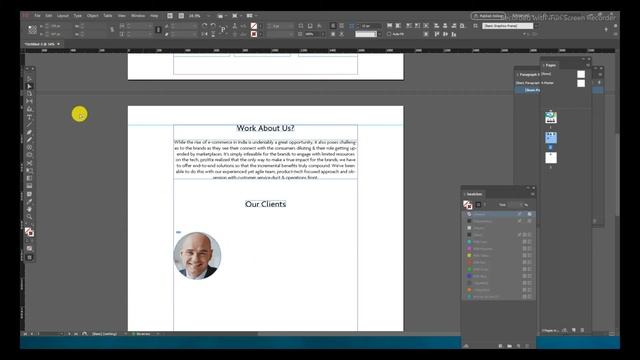This screenshot has height=360, width=640.
Task: Select the magenta color swatch row
Action: pos(498,249)
